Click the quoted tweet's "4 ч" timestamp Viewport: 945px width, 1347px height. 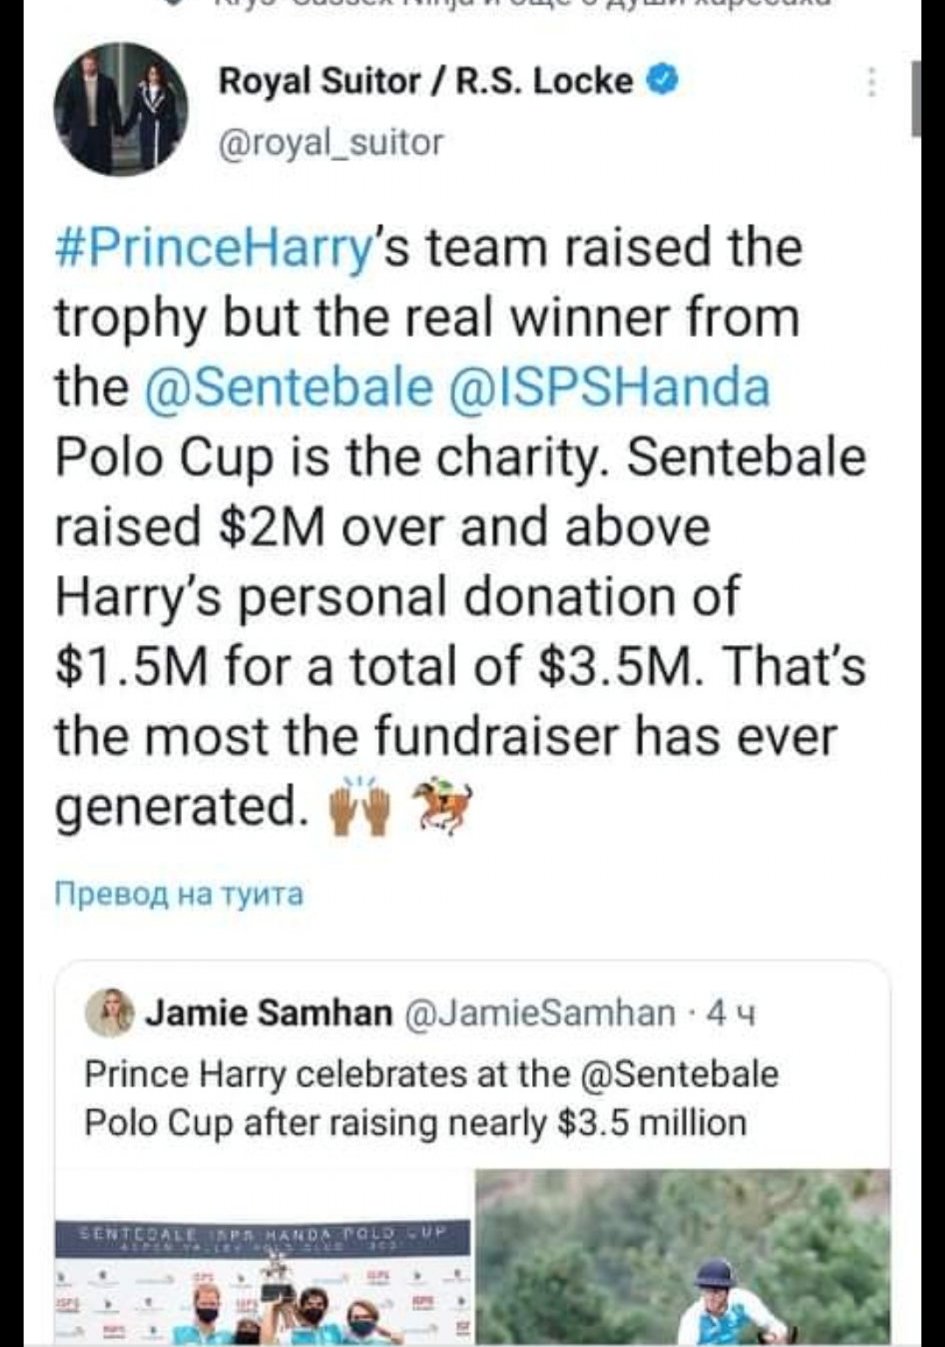731,1014
